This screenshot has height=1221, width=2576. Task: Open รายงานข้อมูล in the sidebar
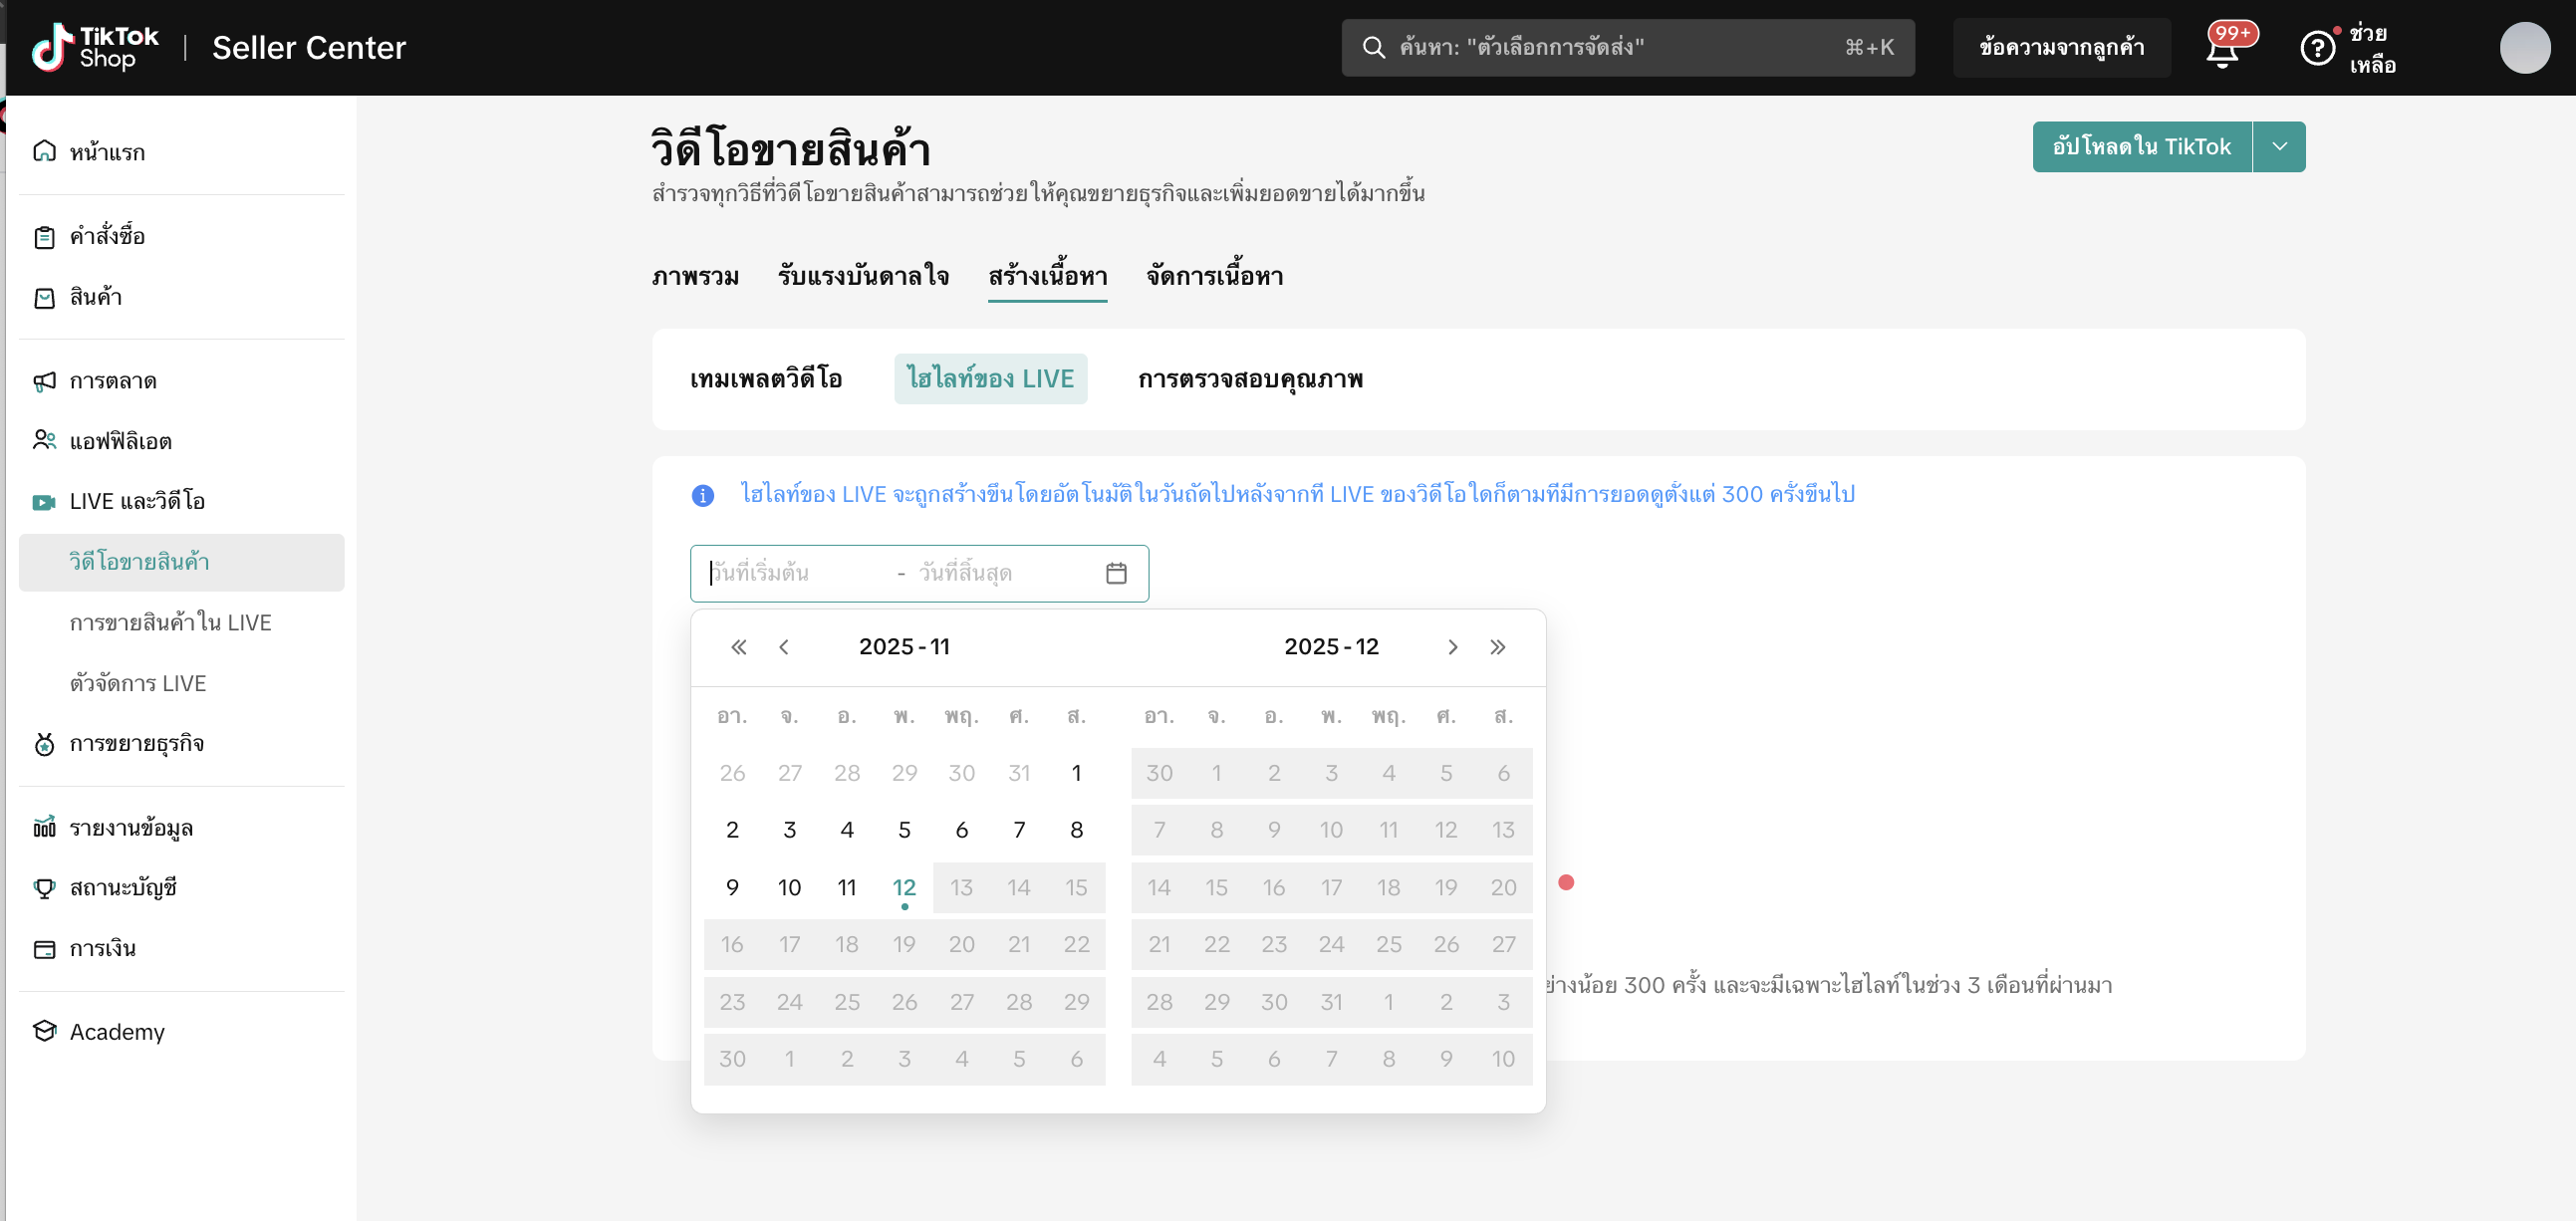tap(131, 827)
